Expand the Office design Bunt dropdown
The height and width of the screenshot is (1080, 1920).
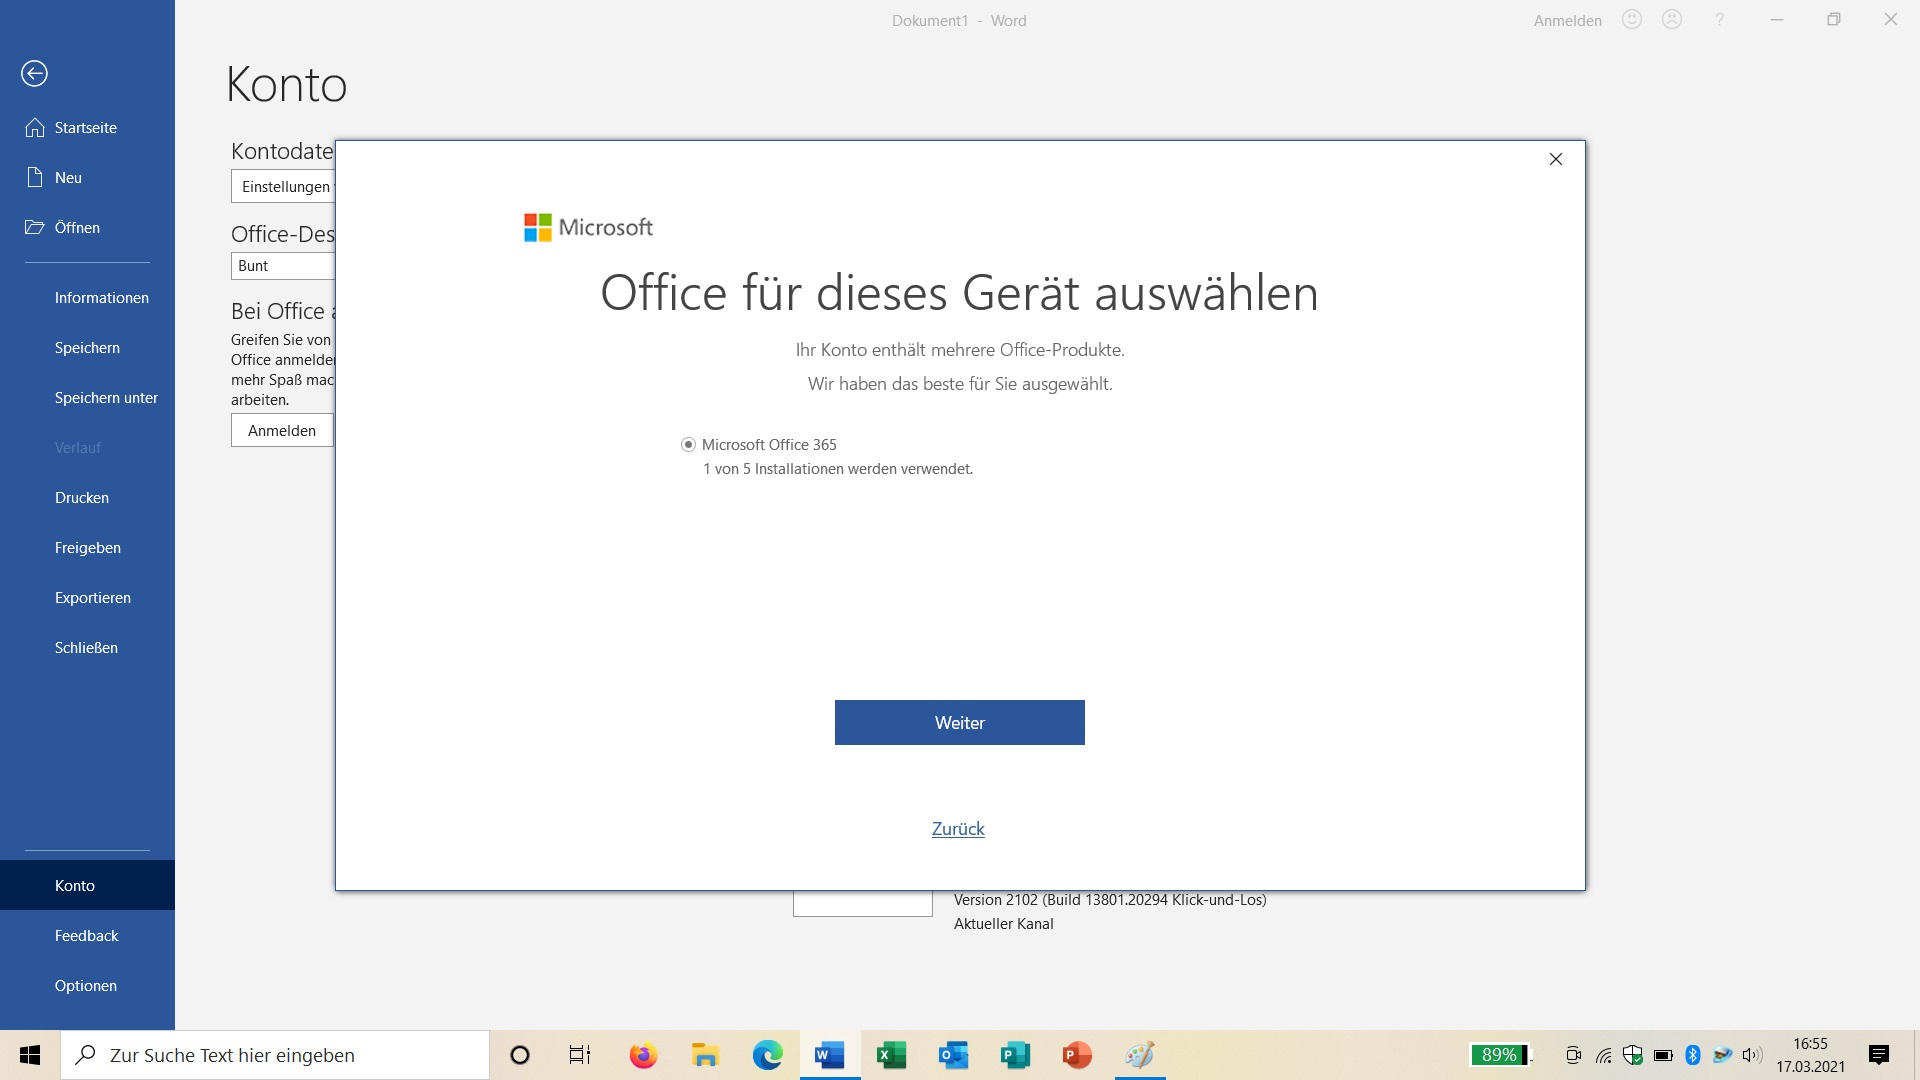click(283, 266)
